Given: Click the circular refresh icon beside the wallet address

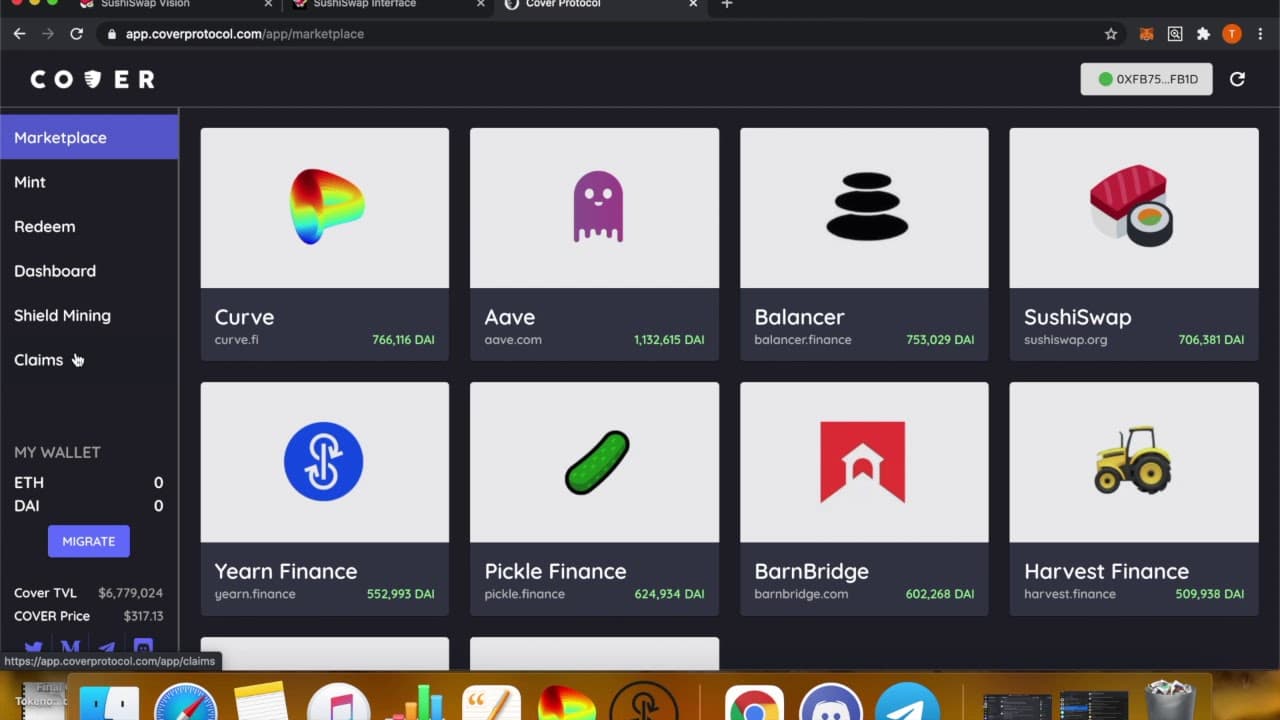Looking at the screenshot, I should coord(1237,79).
